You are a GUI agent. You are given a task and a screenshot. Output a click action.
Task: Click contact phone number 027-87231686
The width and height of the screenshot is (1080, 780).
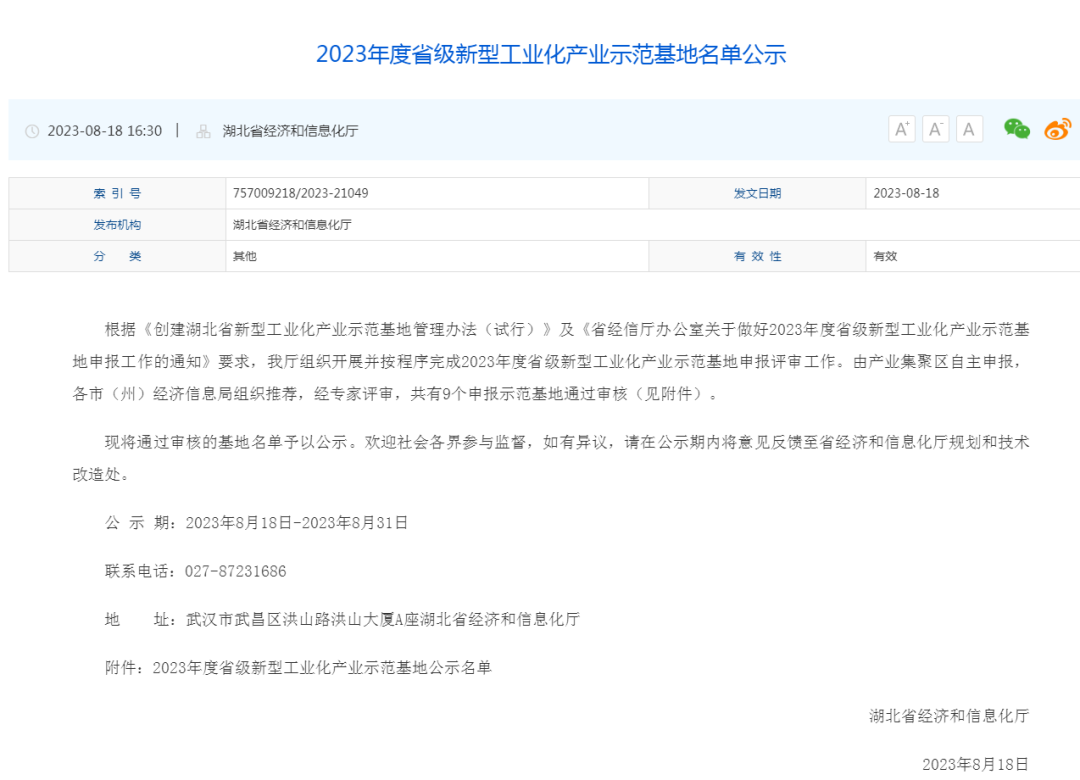click(x=236, y=571)
